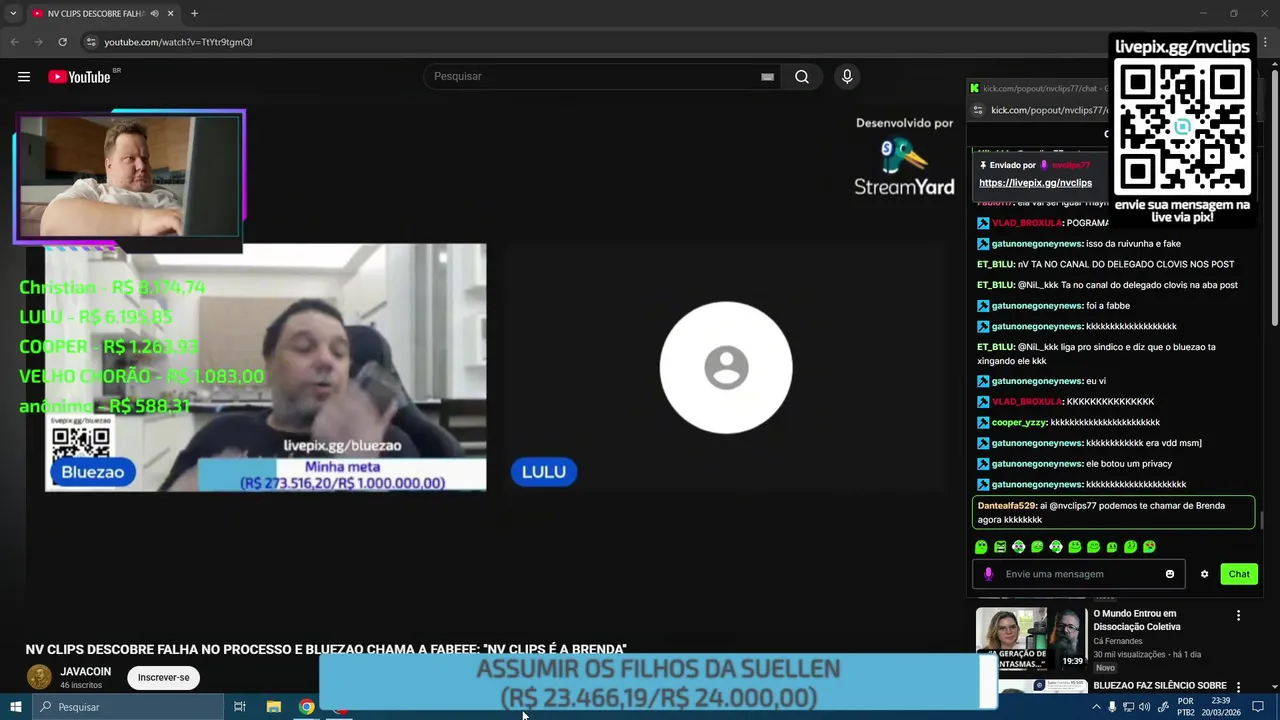Image resolution: width=1280 pixels, height=720 pixels.
Task: Open File Explorer from taskbar
Action: [274, 707]
